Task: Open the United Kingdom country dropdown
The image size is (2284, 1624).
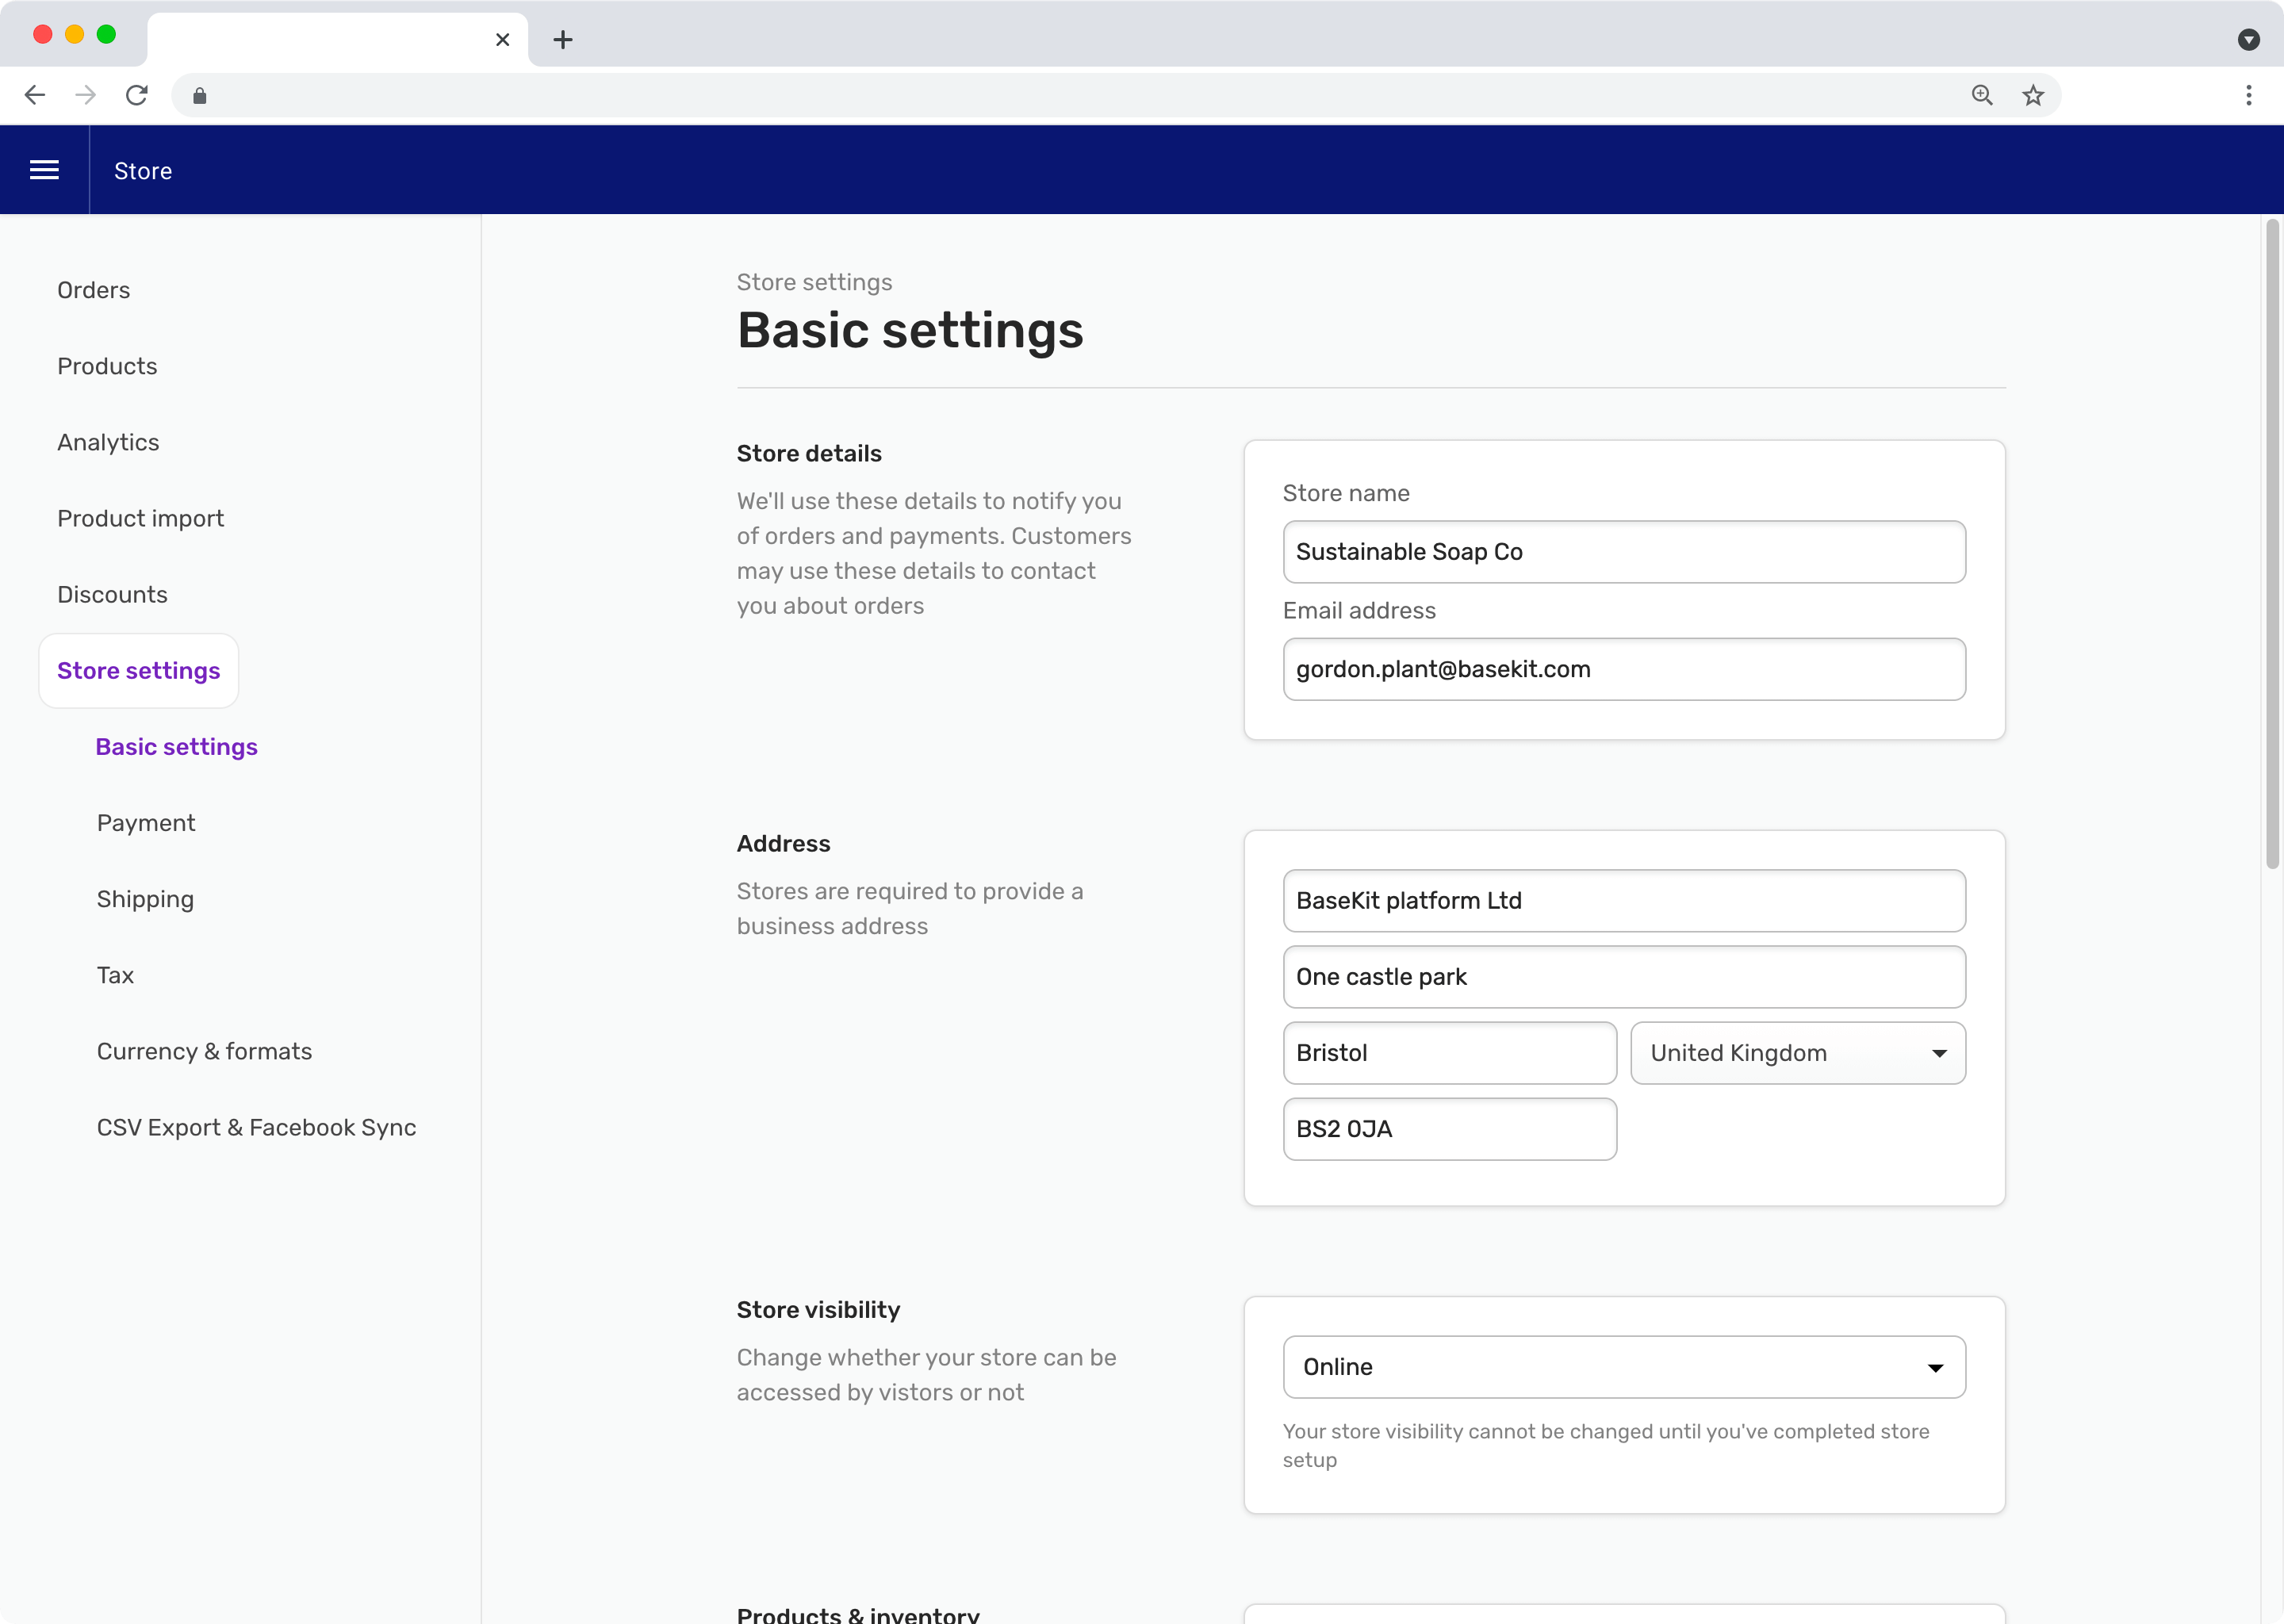Action: tap(1797, 1053)
